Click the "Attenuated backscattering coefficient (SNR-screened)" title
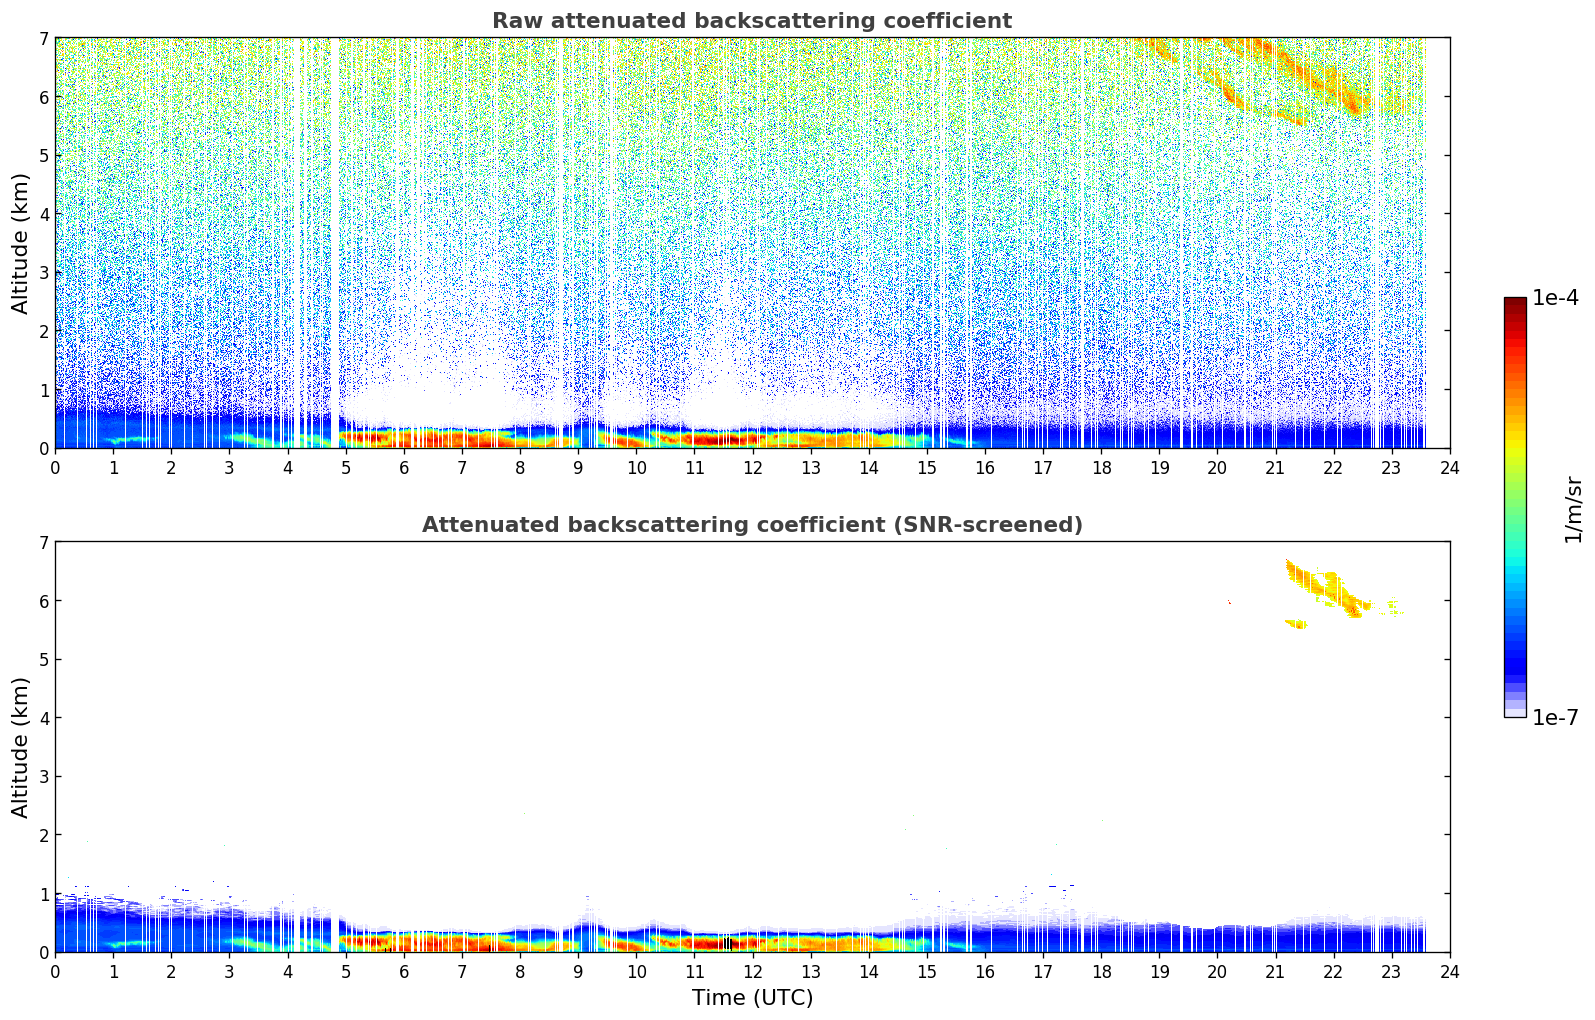This screenshot has height=1020, width=1595. point(751,525)
